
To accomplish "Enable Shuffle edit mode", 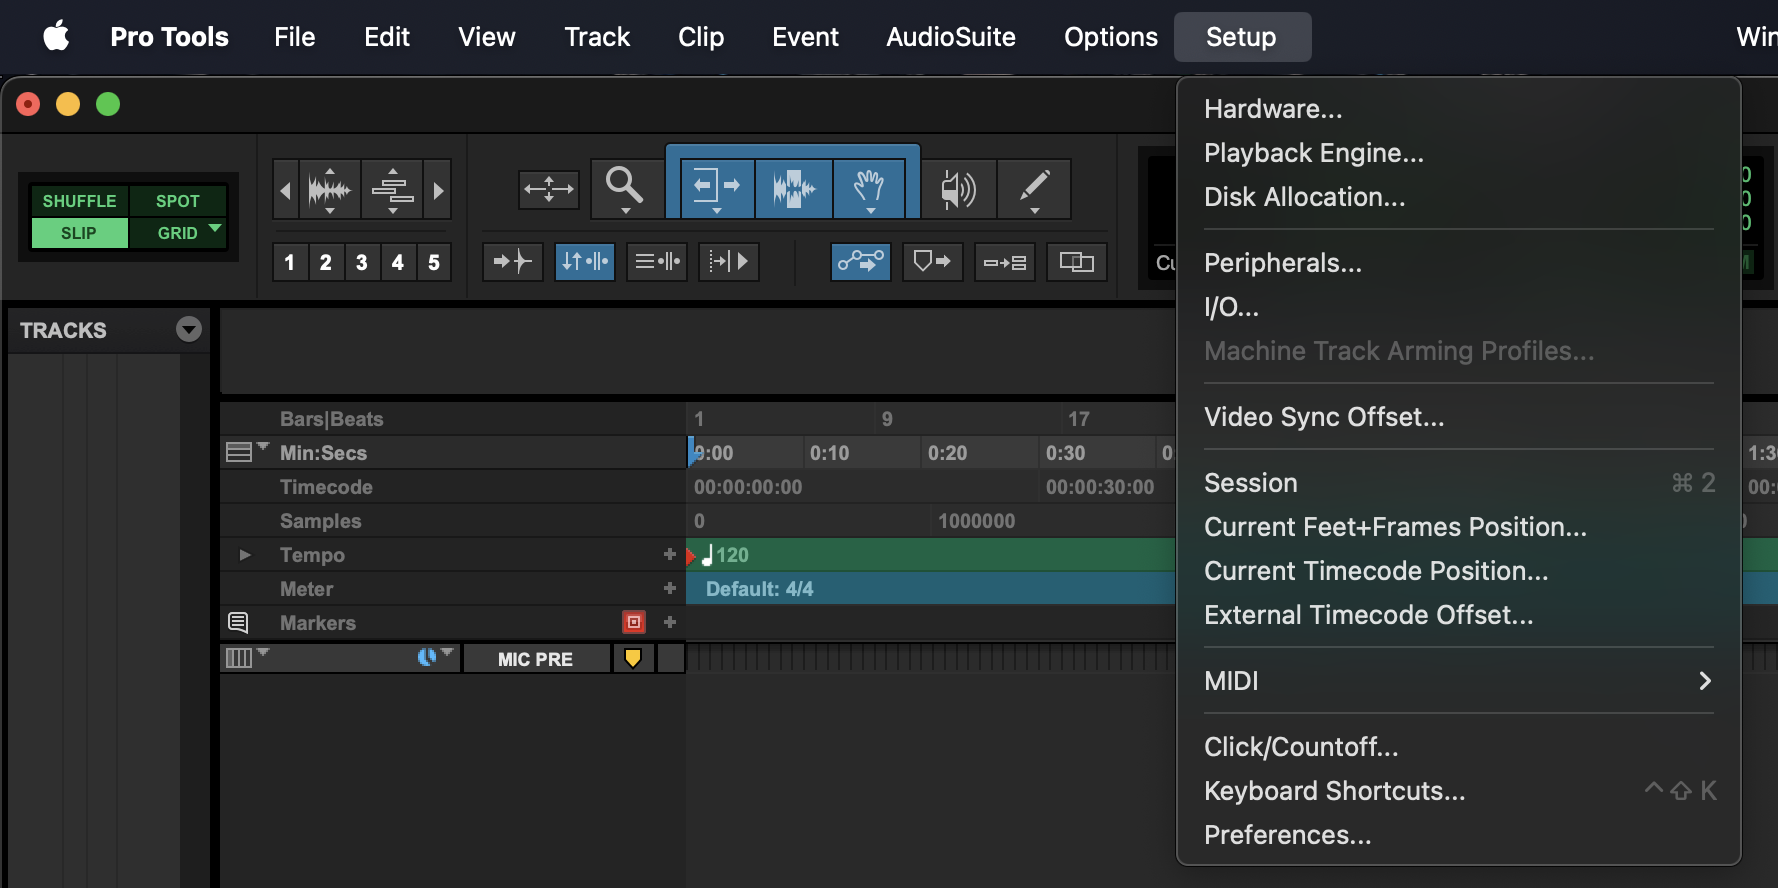I will (80, 201).
